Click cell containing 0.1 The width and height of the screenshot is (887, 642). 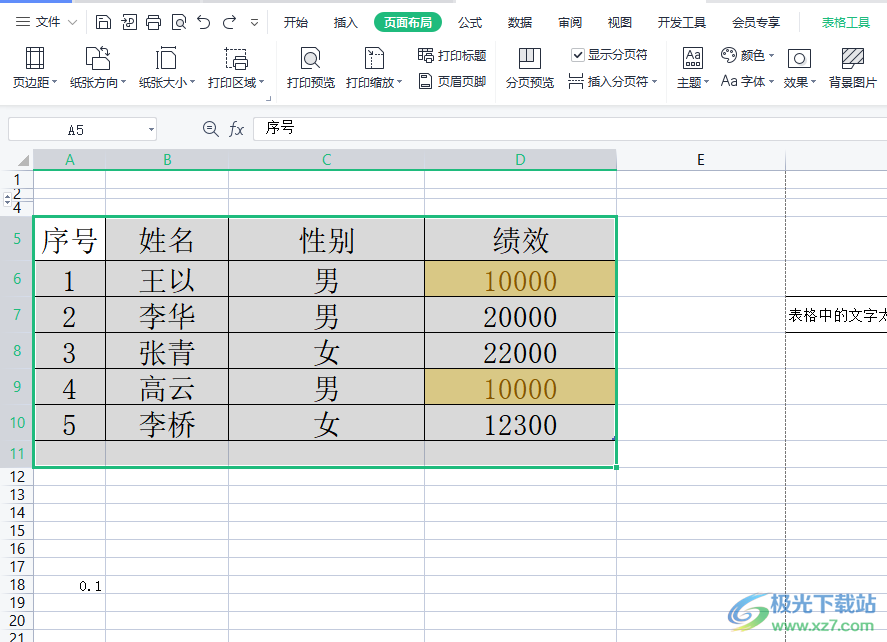(x=70, y=585)
